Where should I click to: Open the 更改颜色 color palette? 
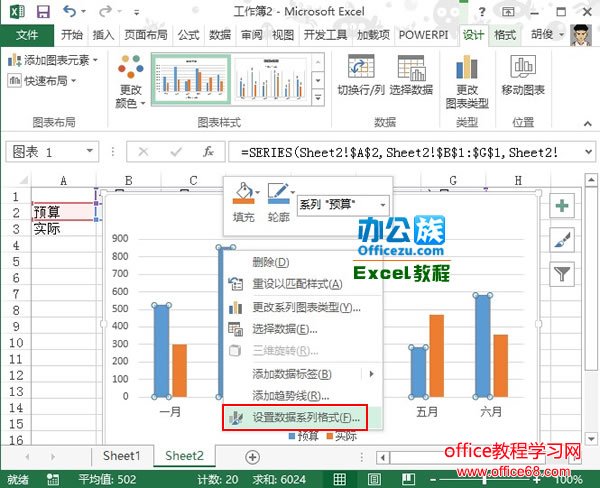[x=130, y=81]
